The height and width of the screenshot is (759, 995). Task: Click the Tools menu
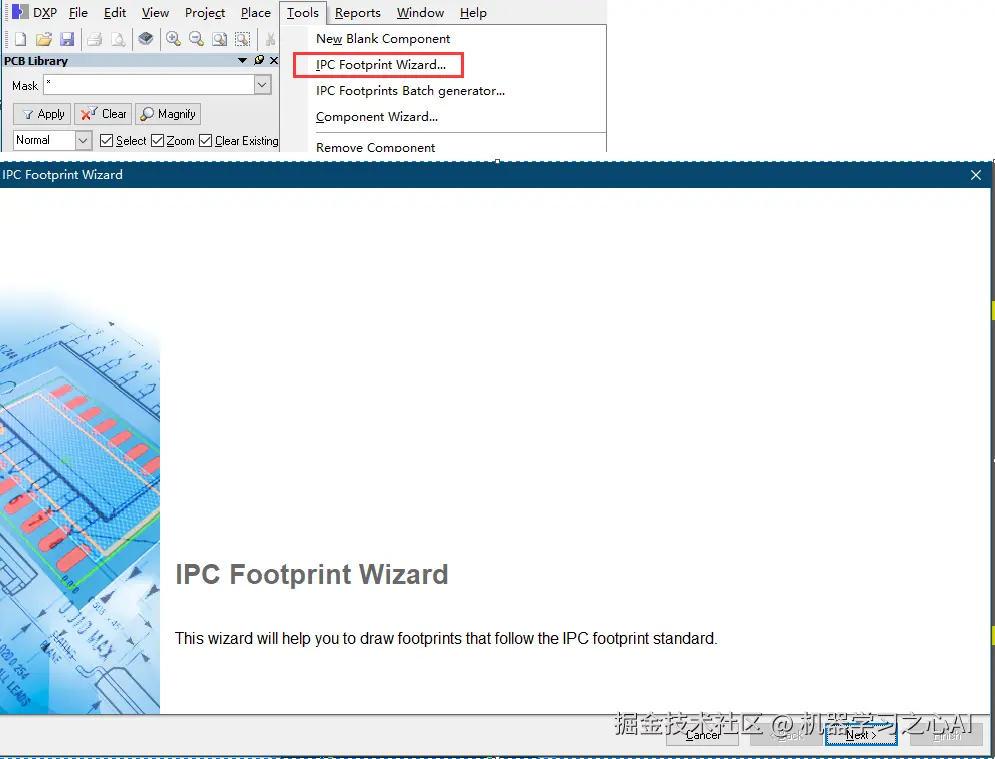(x=303, y=13)
